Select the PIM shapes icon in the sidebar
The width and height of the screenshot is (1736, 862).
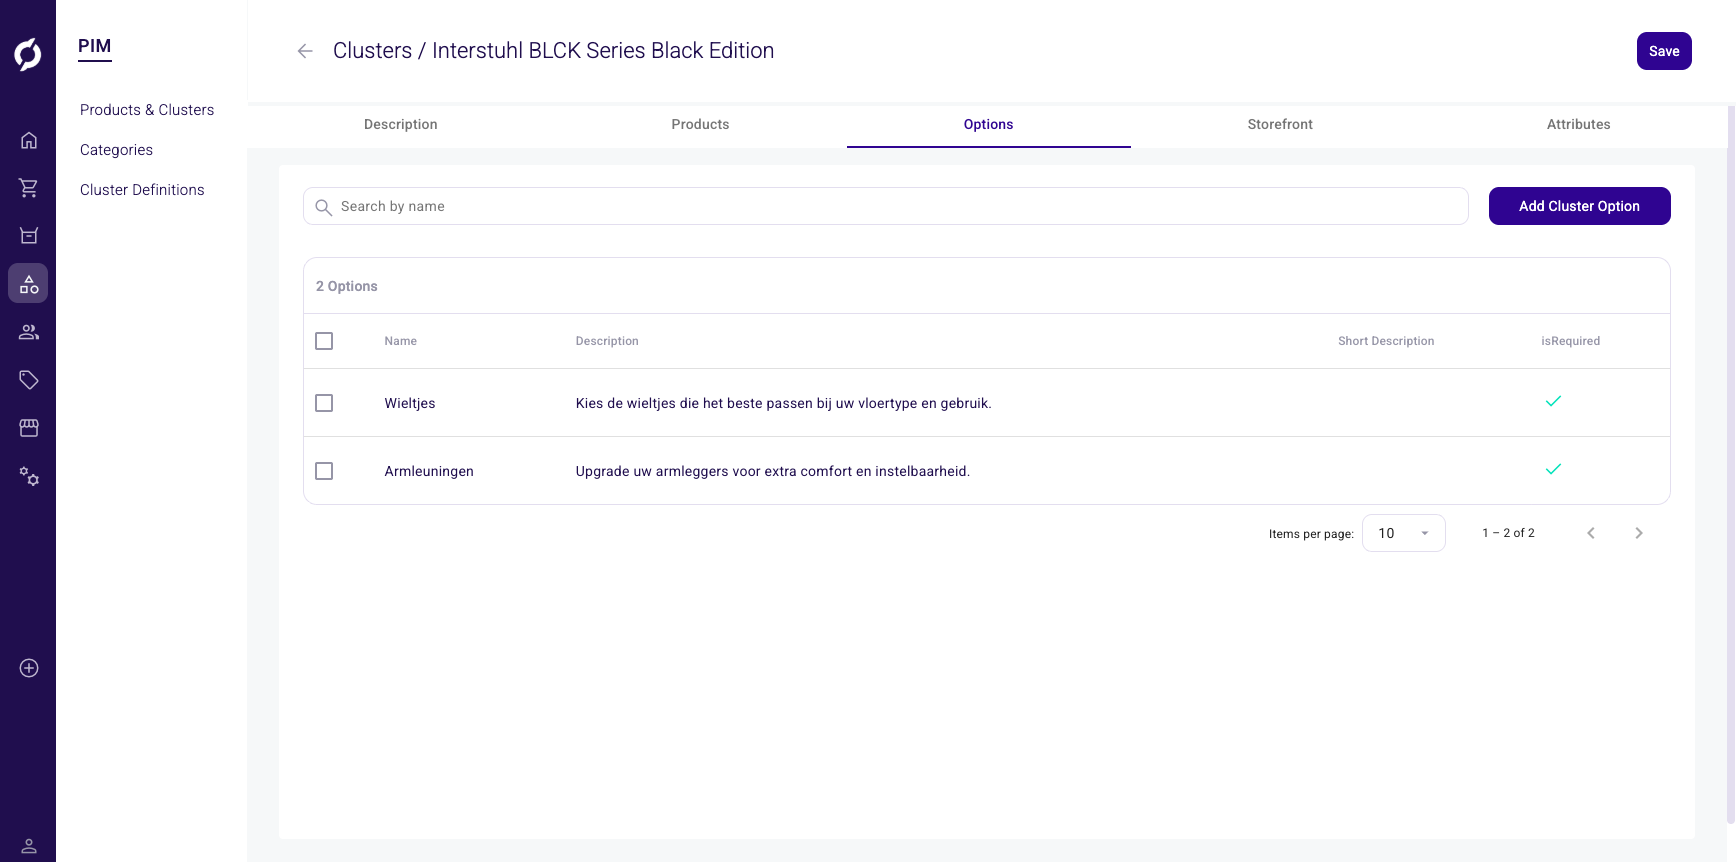click(x=29, y=284)
